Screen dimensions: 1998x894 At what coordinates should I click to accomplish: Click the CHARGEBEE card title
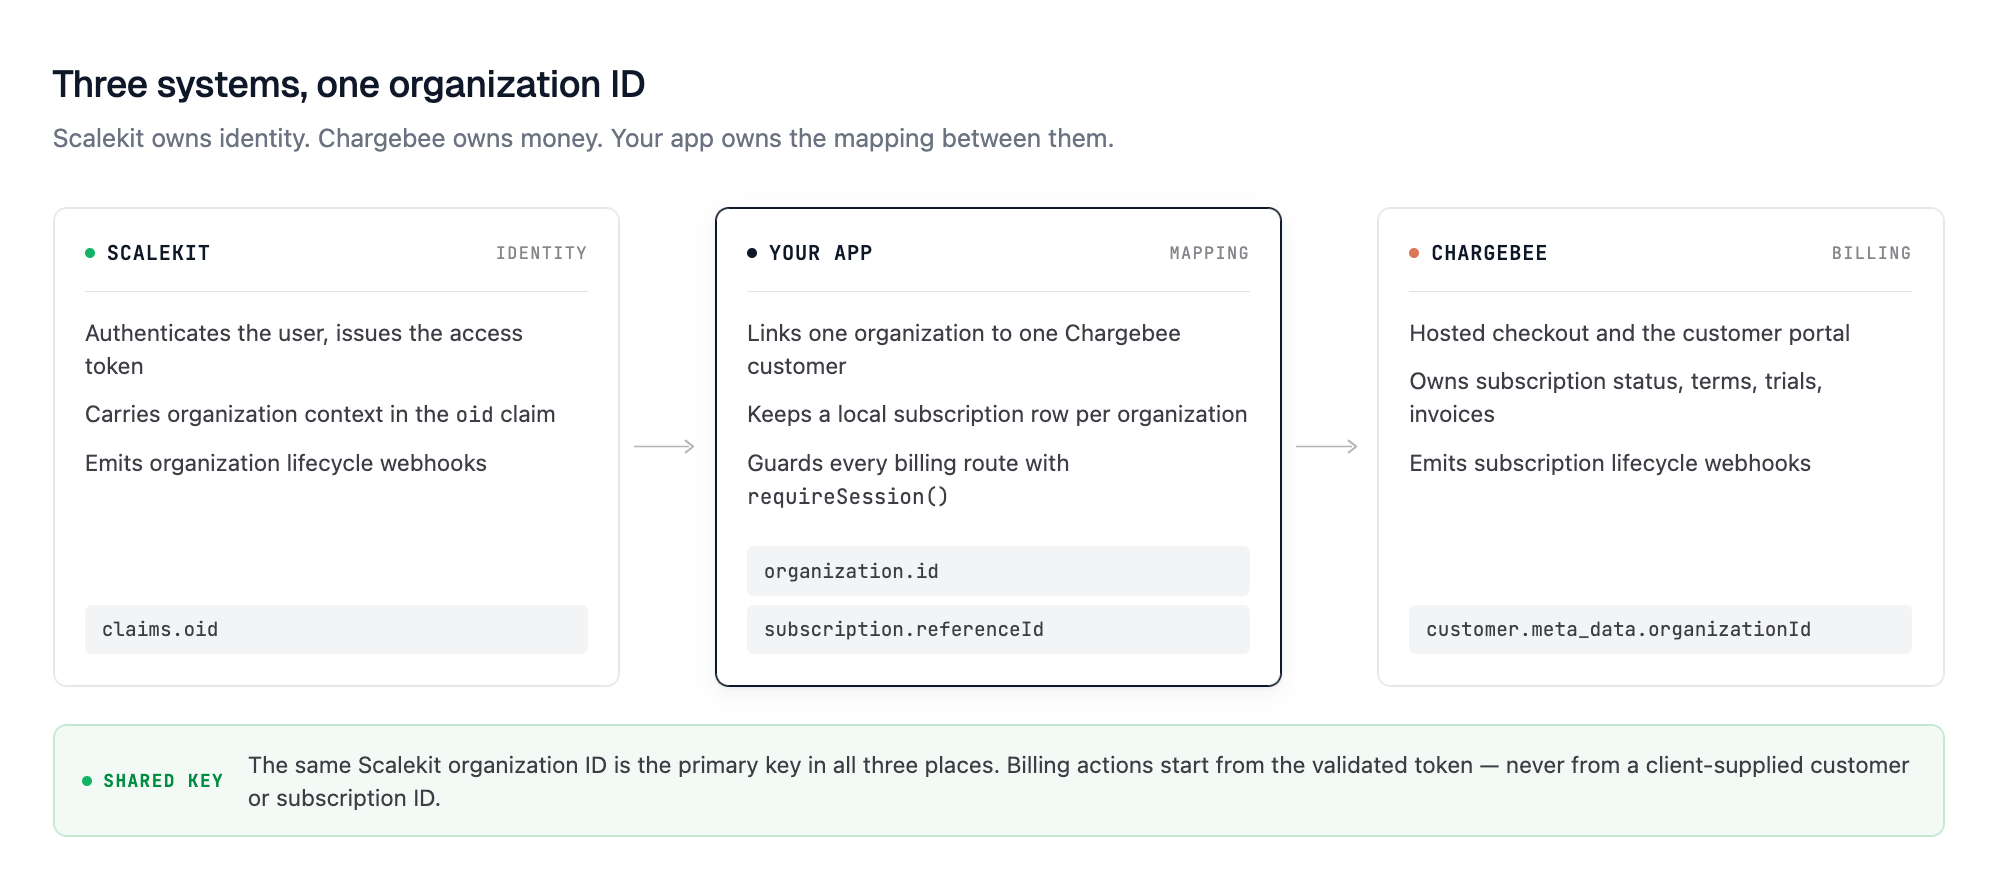[x=1489, y=253]
